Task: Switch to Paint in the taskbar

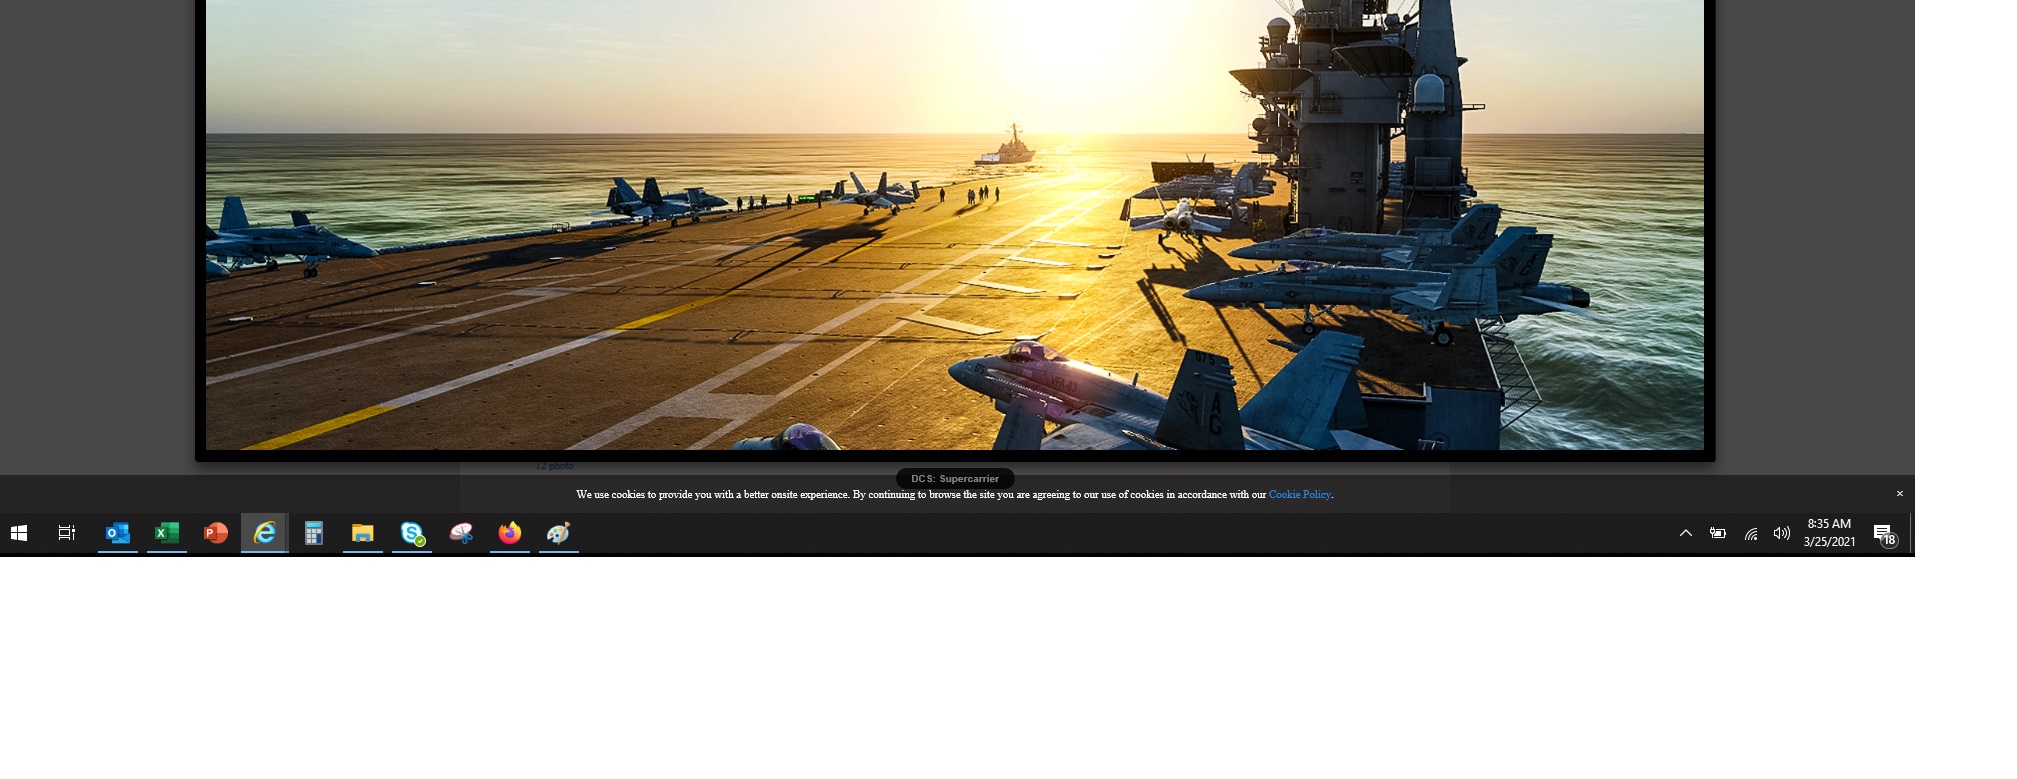Action: [x=559, y=534]
